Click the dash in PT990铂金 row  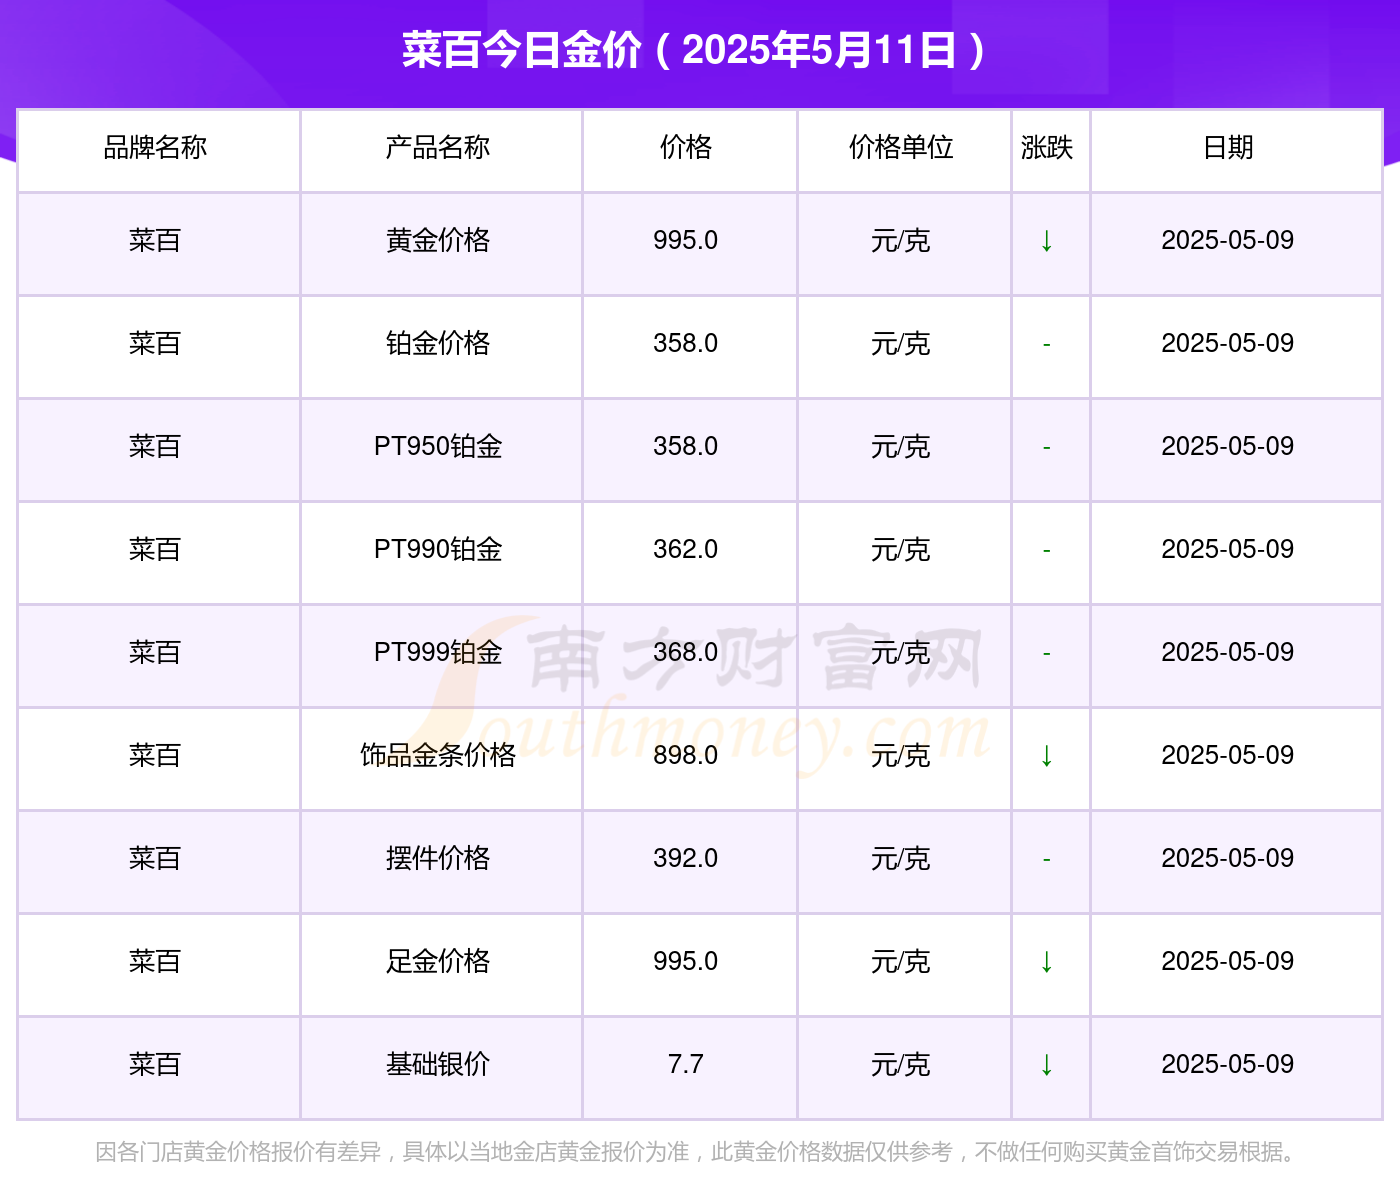tap(1047, 551)
